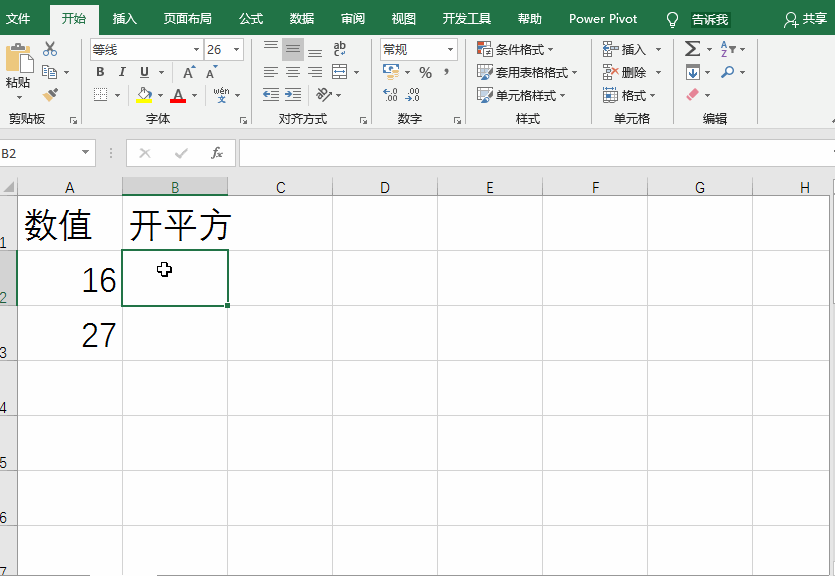This screenshot has height=576, width=835.
Task: Switch to the 插入 ribbon tab
Action: coord(125,19)
